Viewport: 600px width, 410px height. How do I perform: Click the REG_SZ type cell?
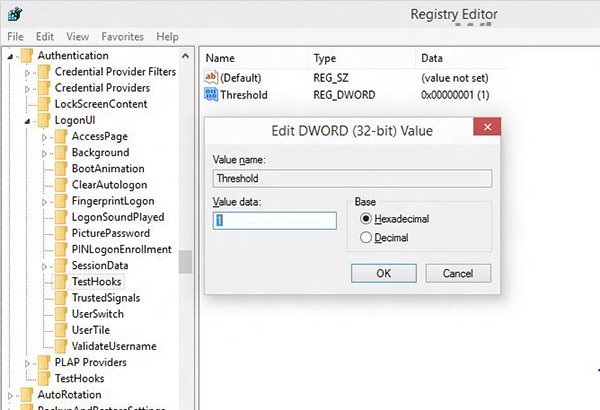tap(331, 78)
